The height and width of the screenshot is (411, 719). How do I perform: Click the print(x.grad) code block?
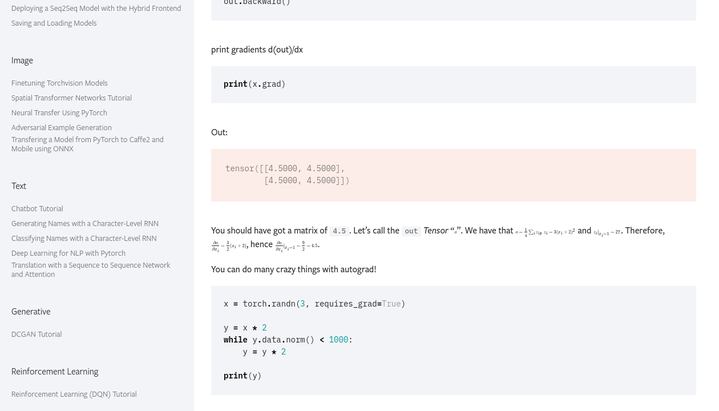(453, 85)
